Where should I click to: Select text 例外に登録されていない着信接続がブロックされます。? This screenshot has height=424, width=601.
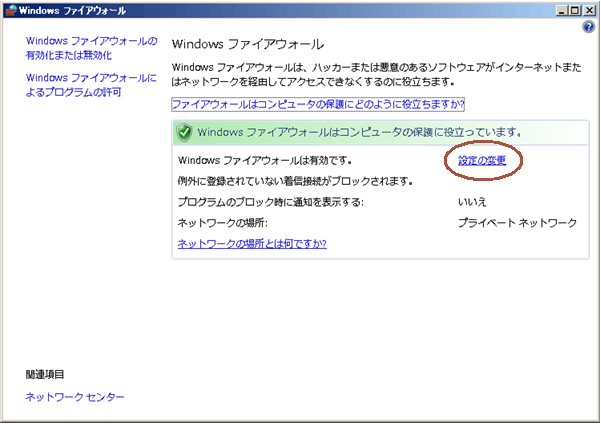tap(295, 181)
